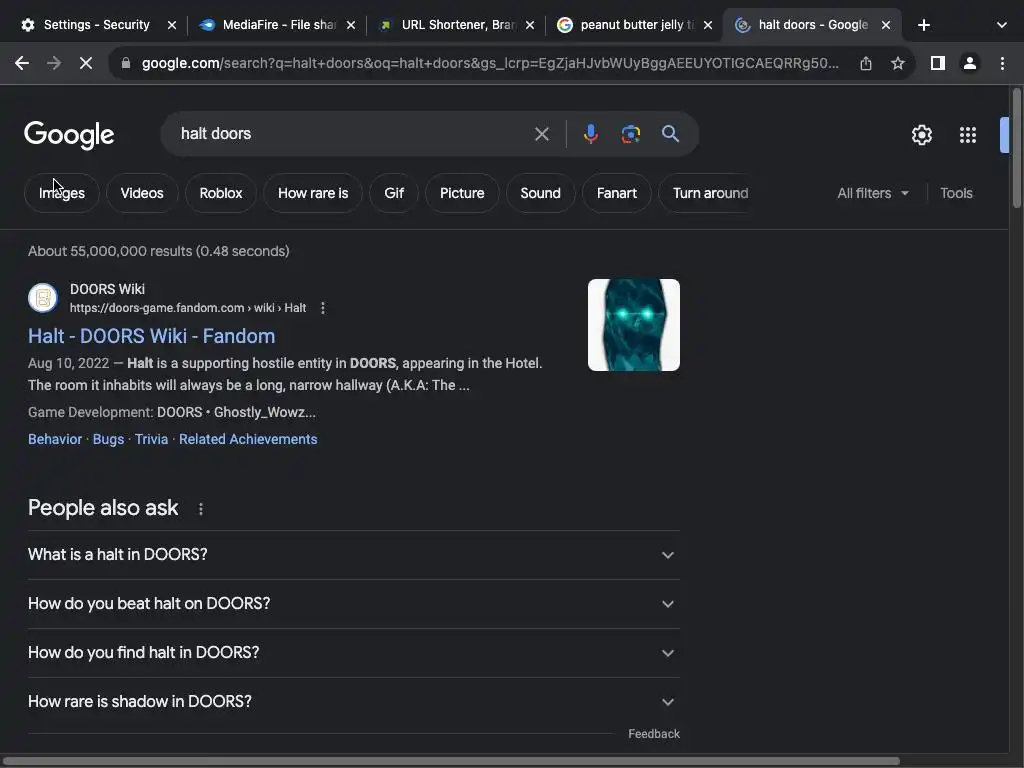Viewport: 1024px width, 768px height.
Task: Open the Trivia sitelink
Action: click(152, 440)
